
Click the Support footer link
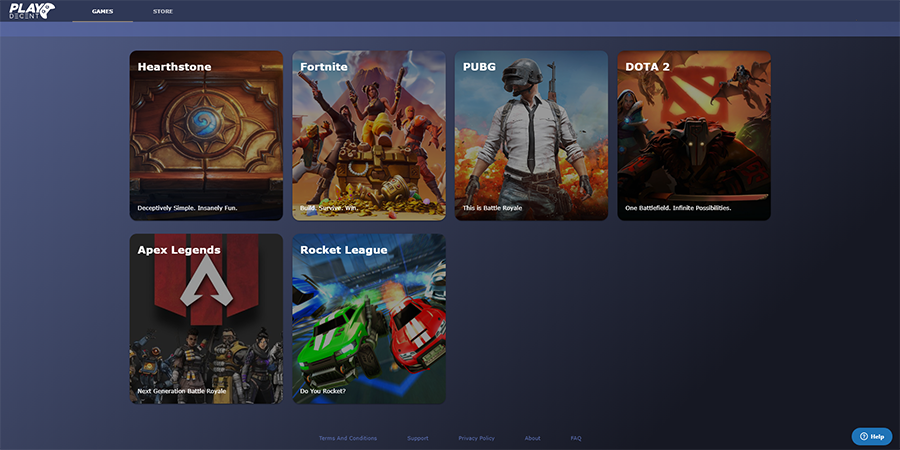point(418,438)
